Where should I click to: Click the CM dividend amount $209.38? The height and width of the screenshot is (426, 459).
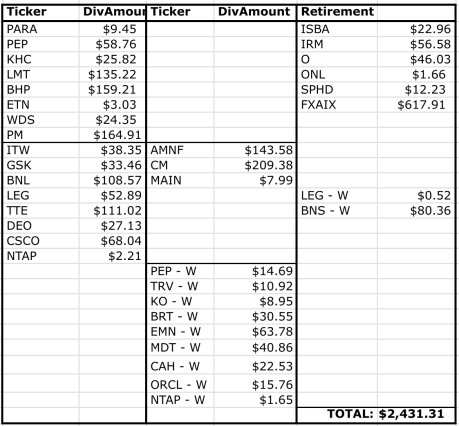coord(255,165)
